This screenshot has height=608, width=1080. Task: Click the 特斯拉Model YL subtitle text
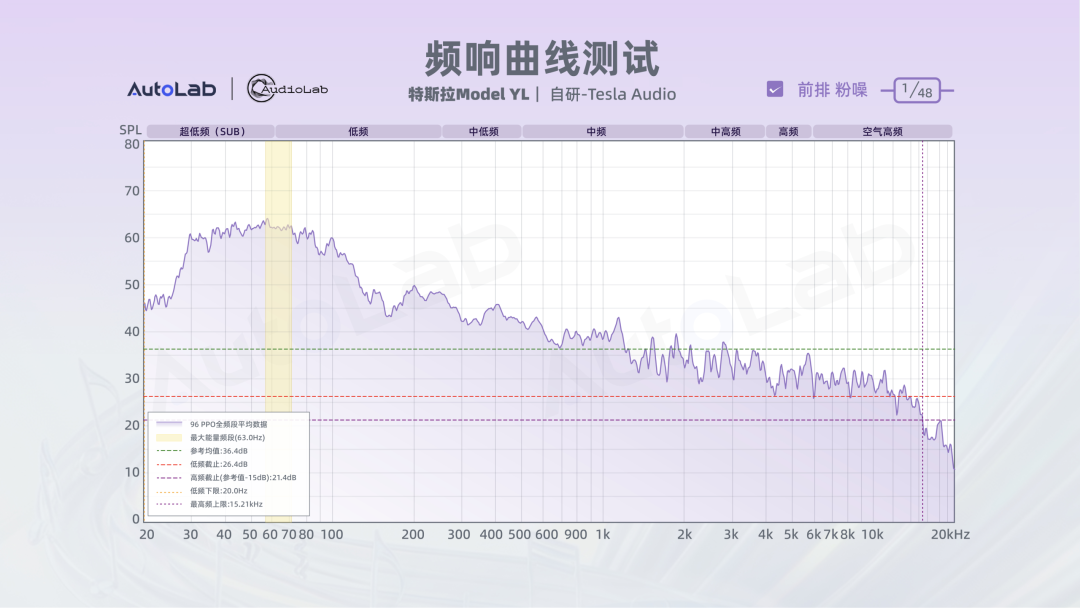pyautogui.click(x=468, y=94)
